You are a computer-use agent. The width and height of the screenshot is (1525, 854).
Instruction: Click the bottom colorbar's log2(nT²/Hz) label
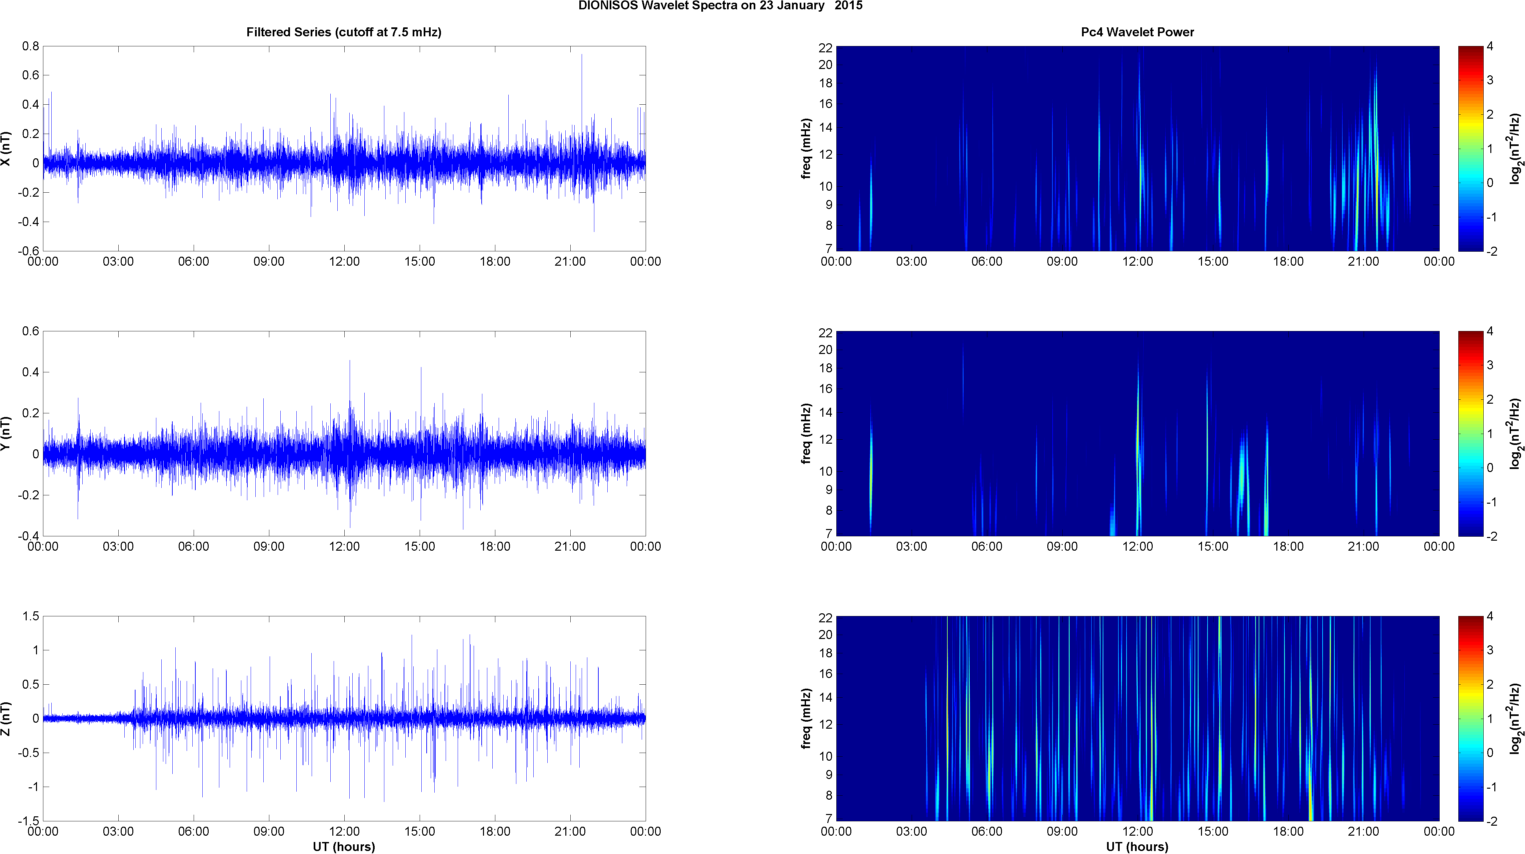(1517, 718)
